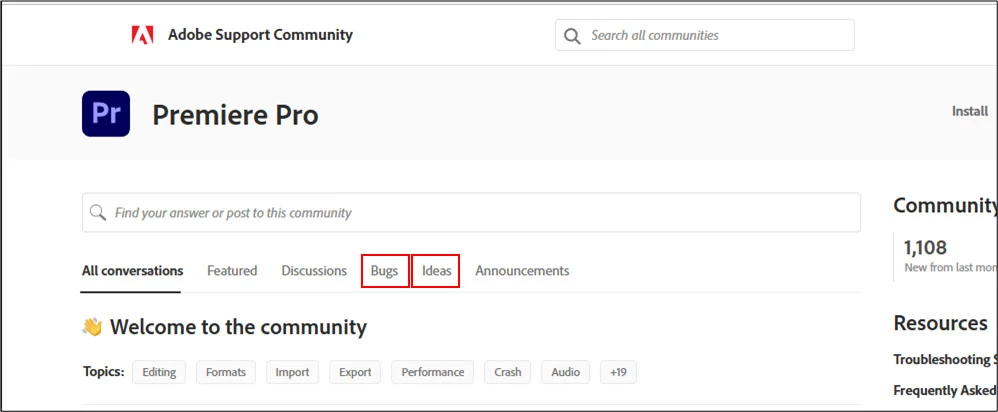Filter by the Import topic

[292, 372]
